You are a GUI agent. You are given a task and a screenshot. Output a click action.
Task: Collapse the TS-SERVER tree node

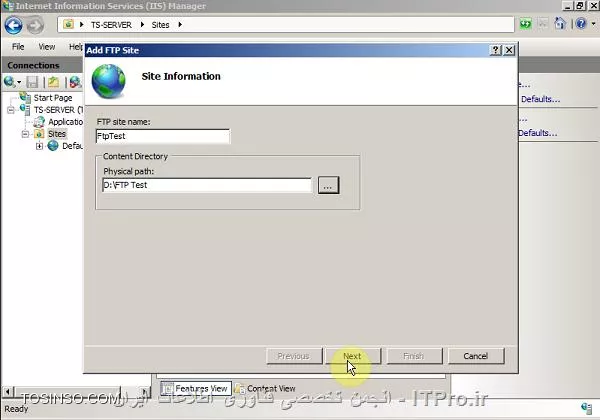(x=11, y=110)
